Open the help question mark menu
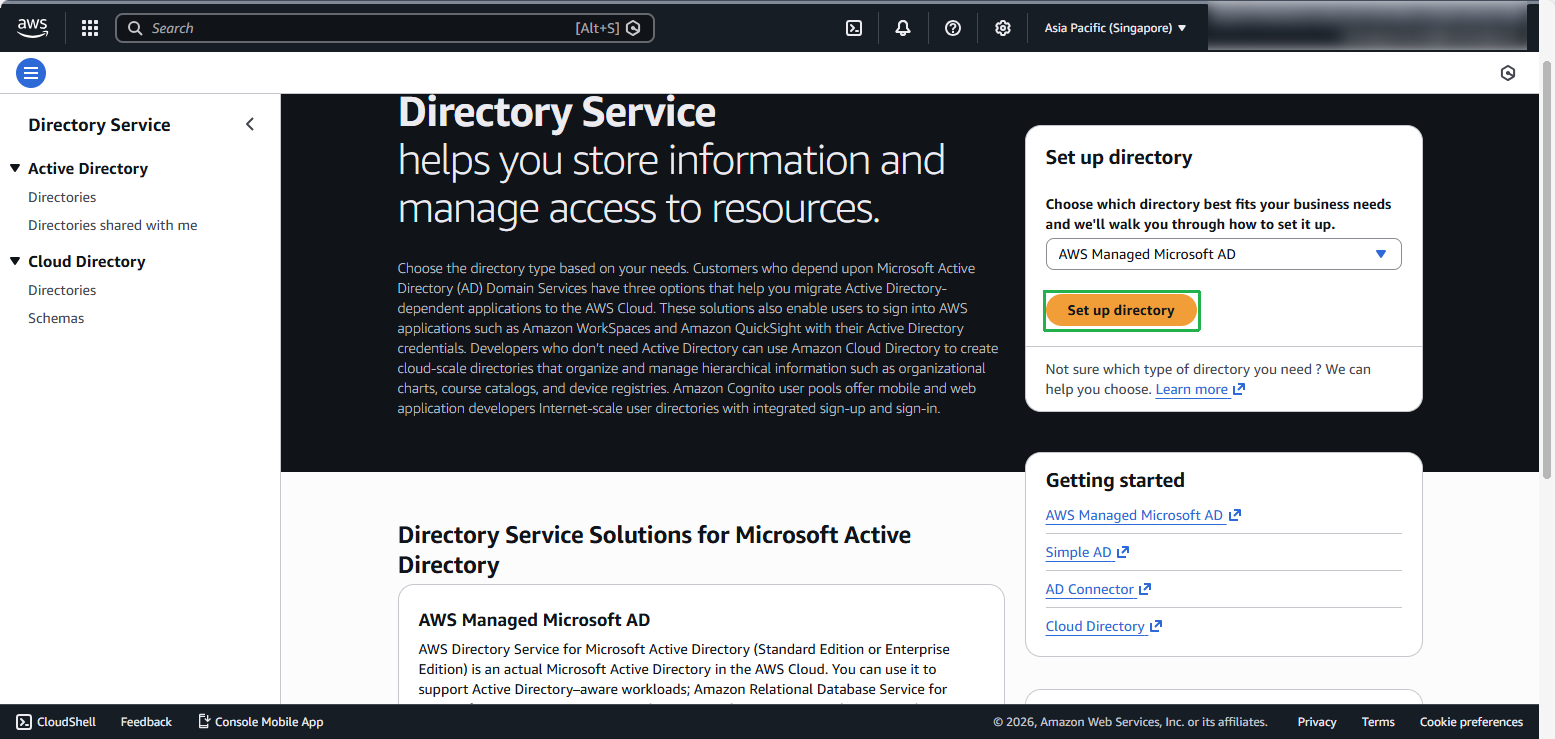The image size is (1555, 739). tap(953, 28)
